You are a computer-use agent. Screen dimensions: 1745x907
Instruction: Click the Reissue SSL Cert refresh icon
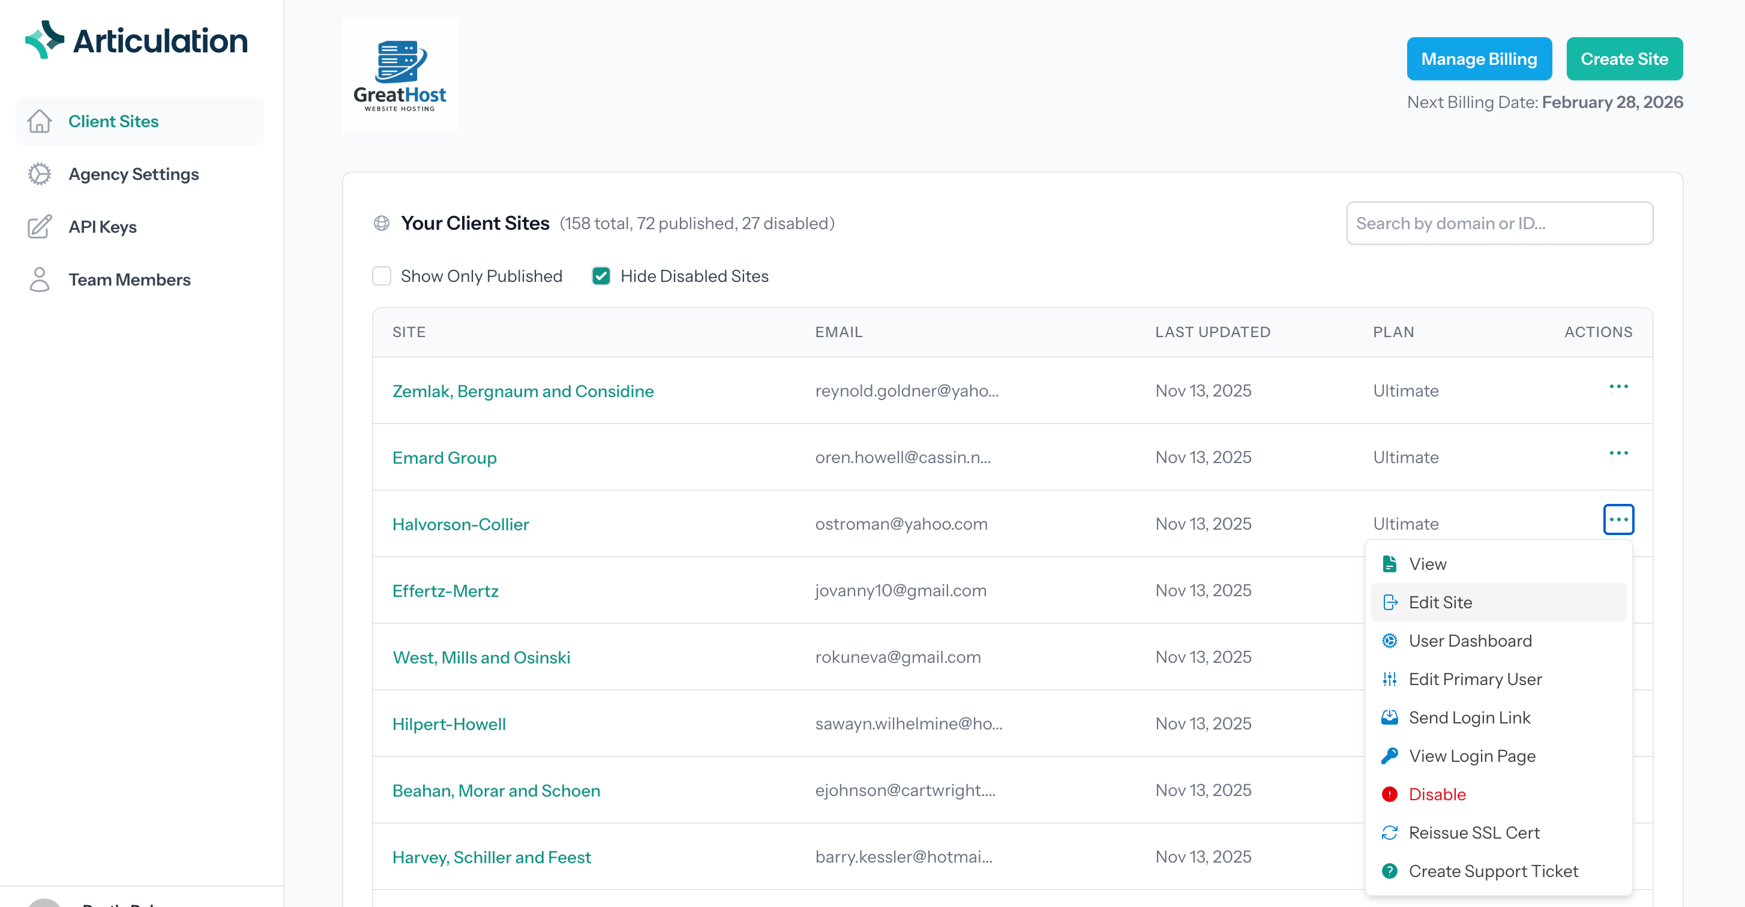[1390, 832]
